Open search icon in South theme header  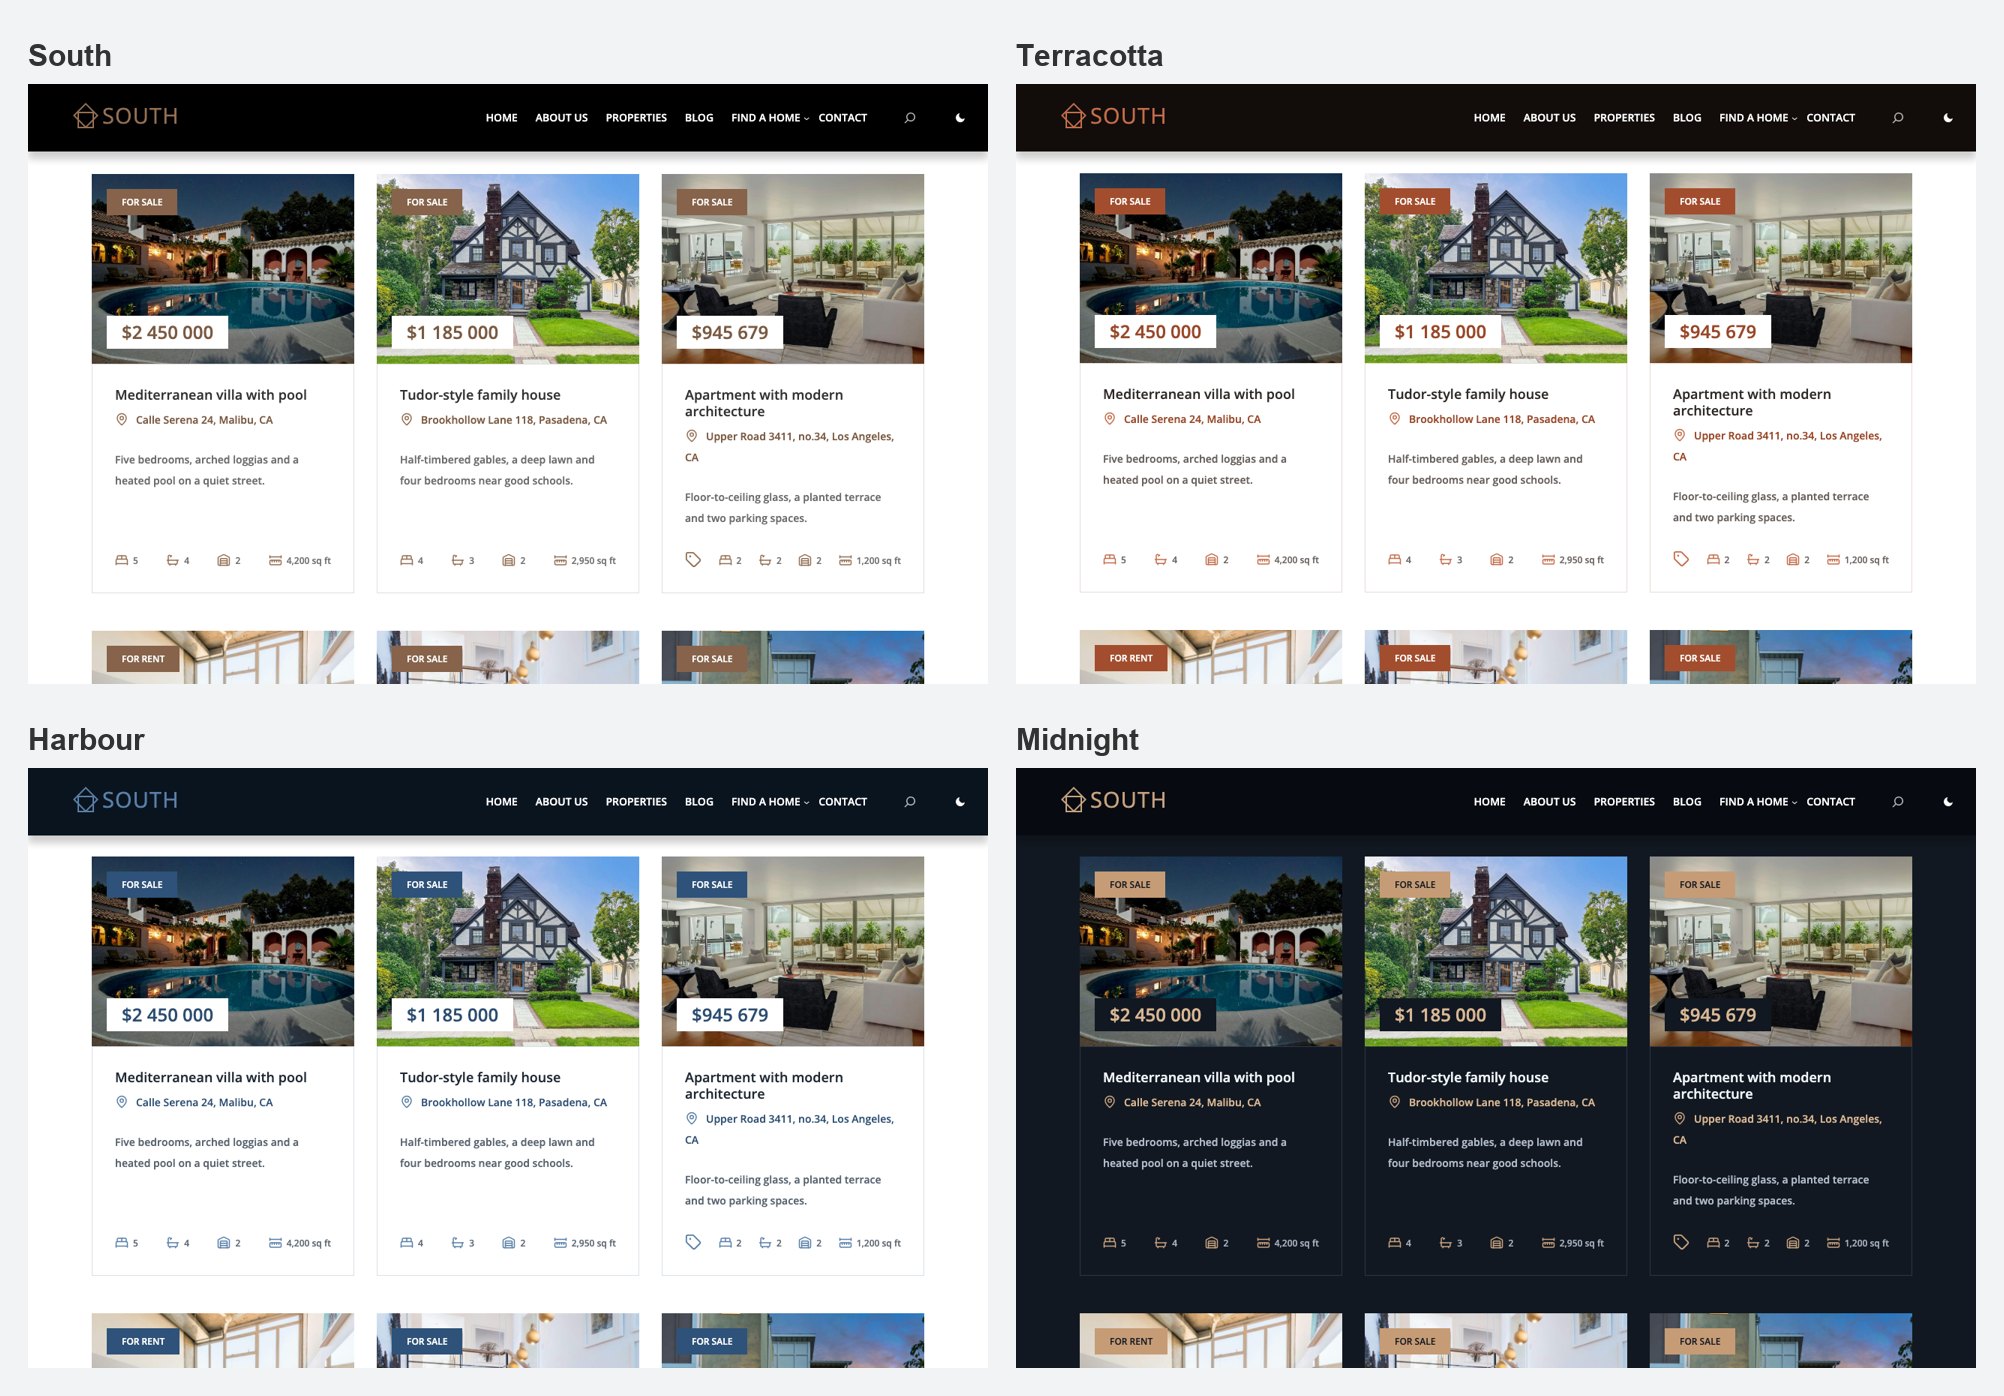(910, 118)
